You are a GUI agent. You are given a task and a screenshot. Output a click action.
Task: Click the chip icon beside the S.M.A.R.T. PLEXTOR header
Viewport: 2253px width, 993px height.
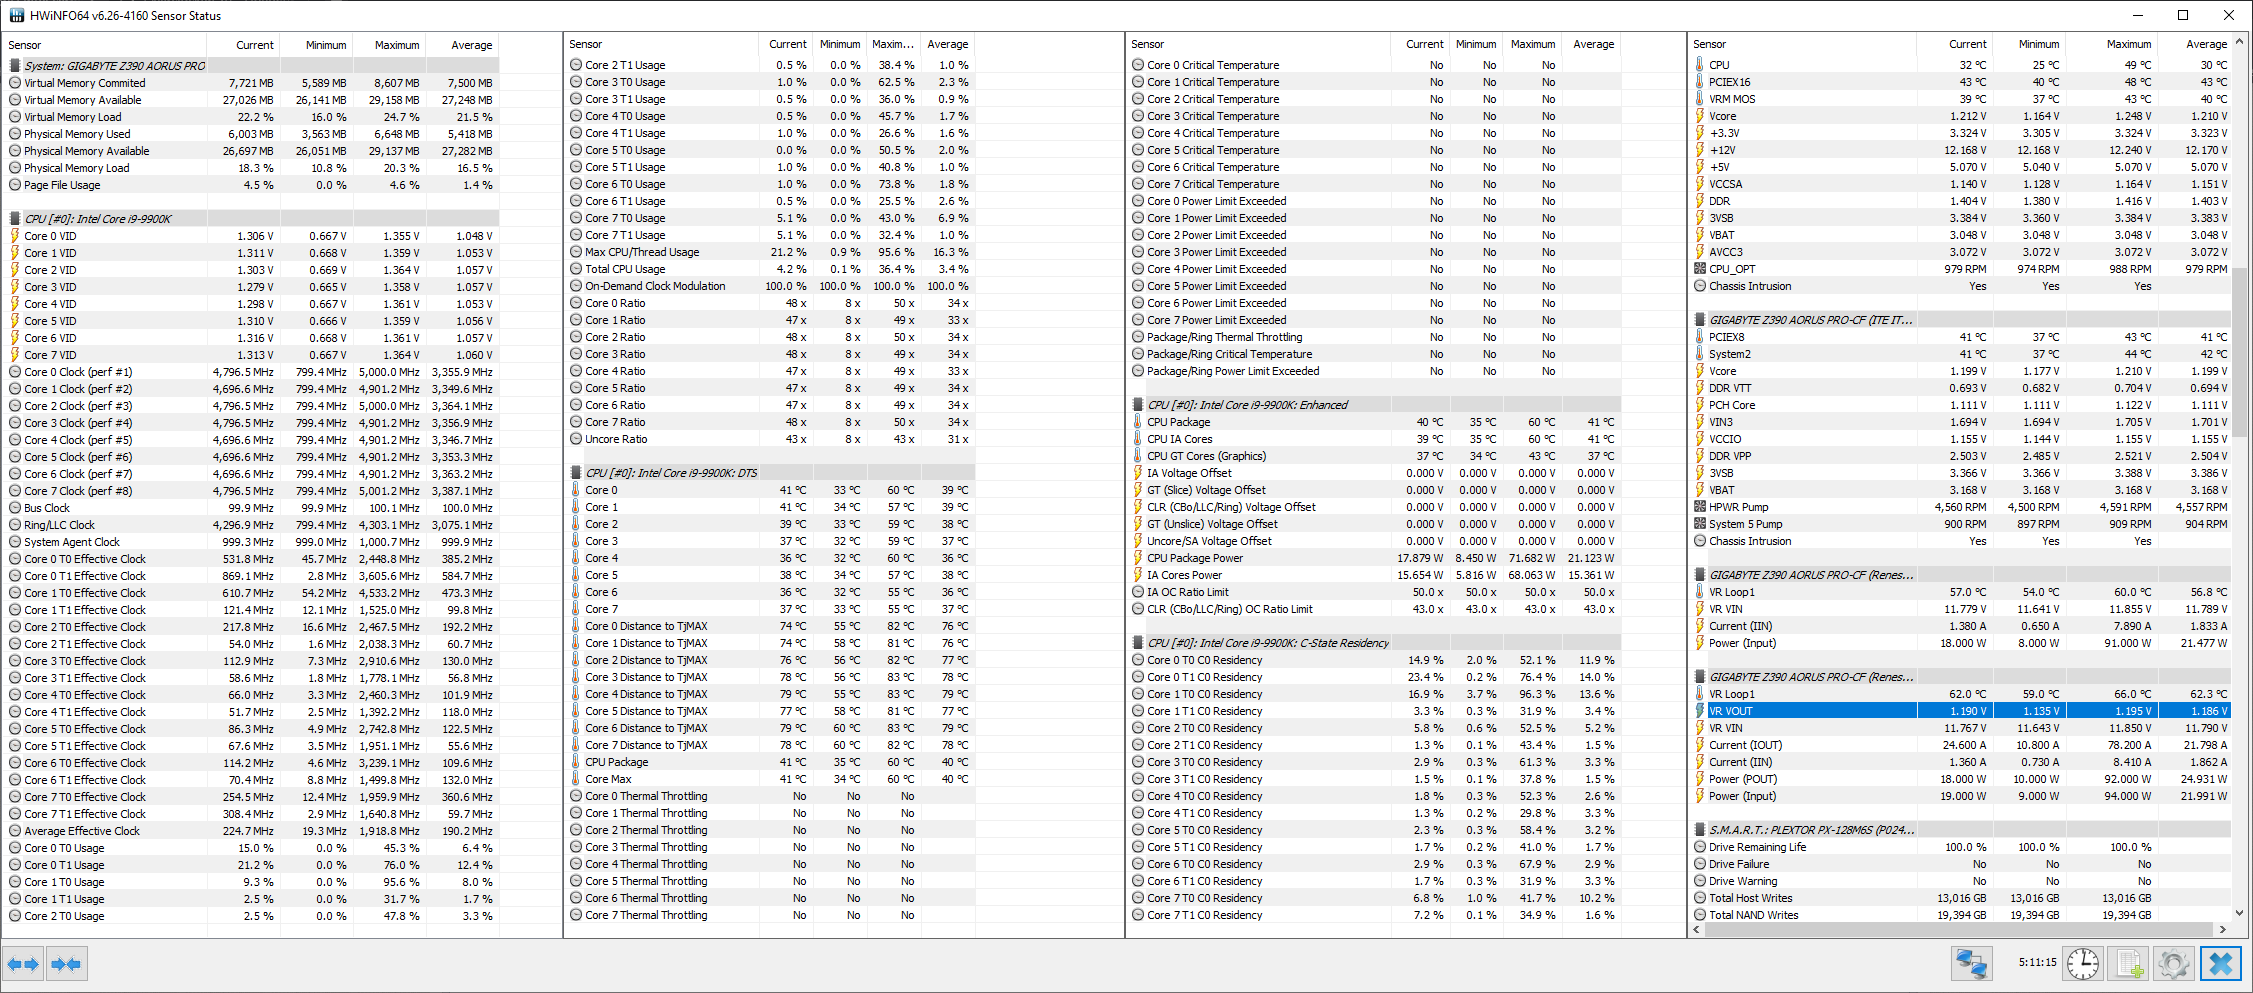point(1700,830)
